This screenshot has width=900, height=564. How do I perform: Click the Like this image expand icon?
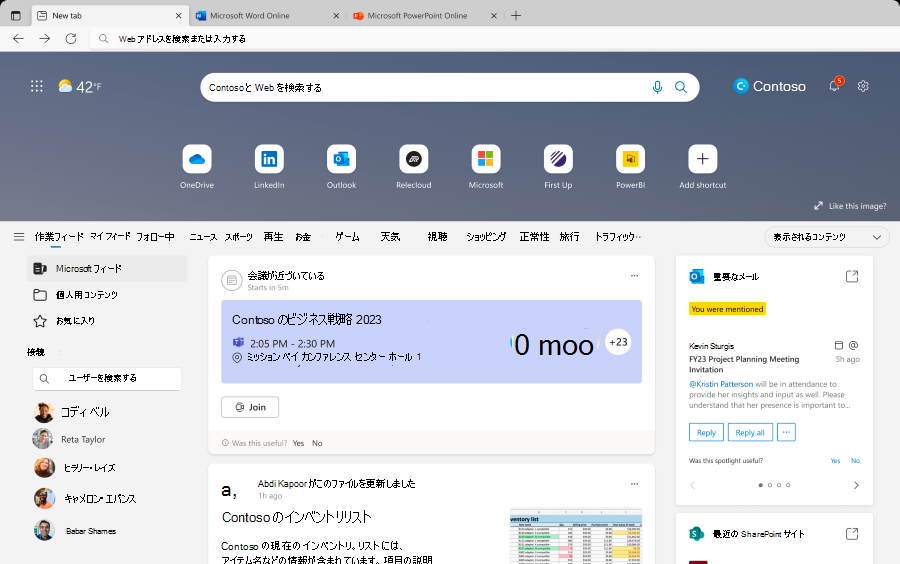818,206
